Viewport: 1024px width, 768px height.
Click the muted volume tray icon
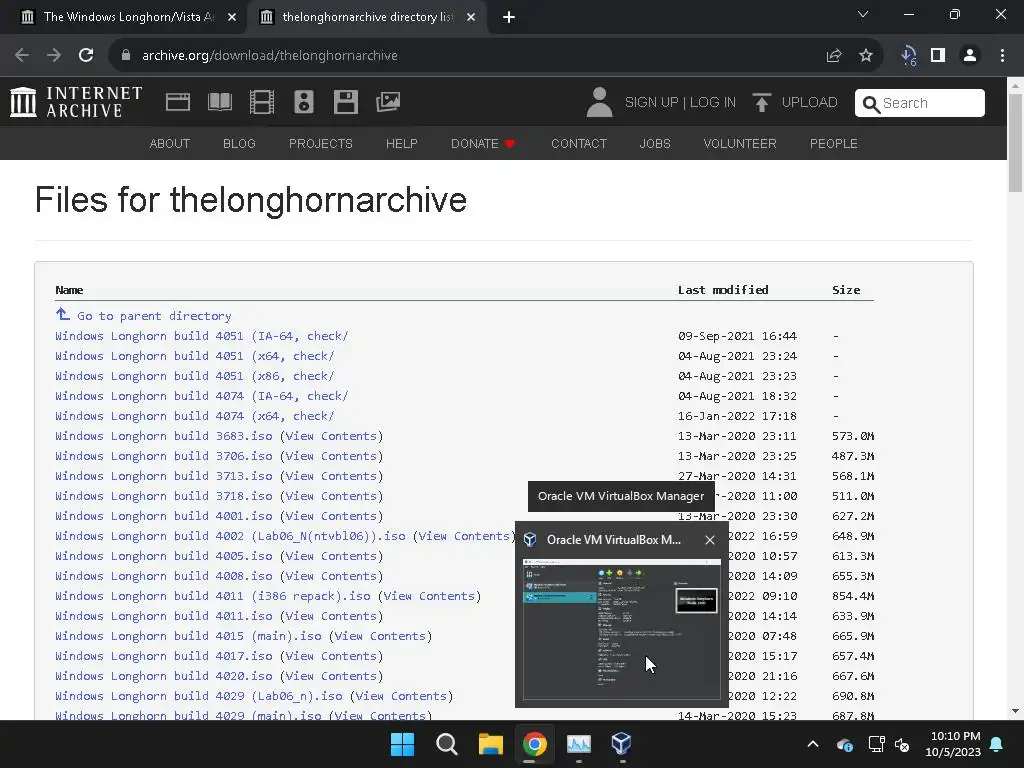click(x=903, y=744)
